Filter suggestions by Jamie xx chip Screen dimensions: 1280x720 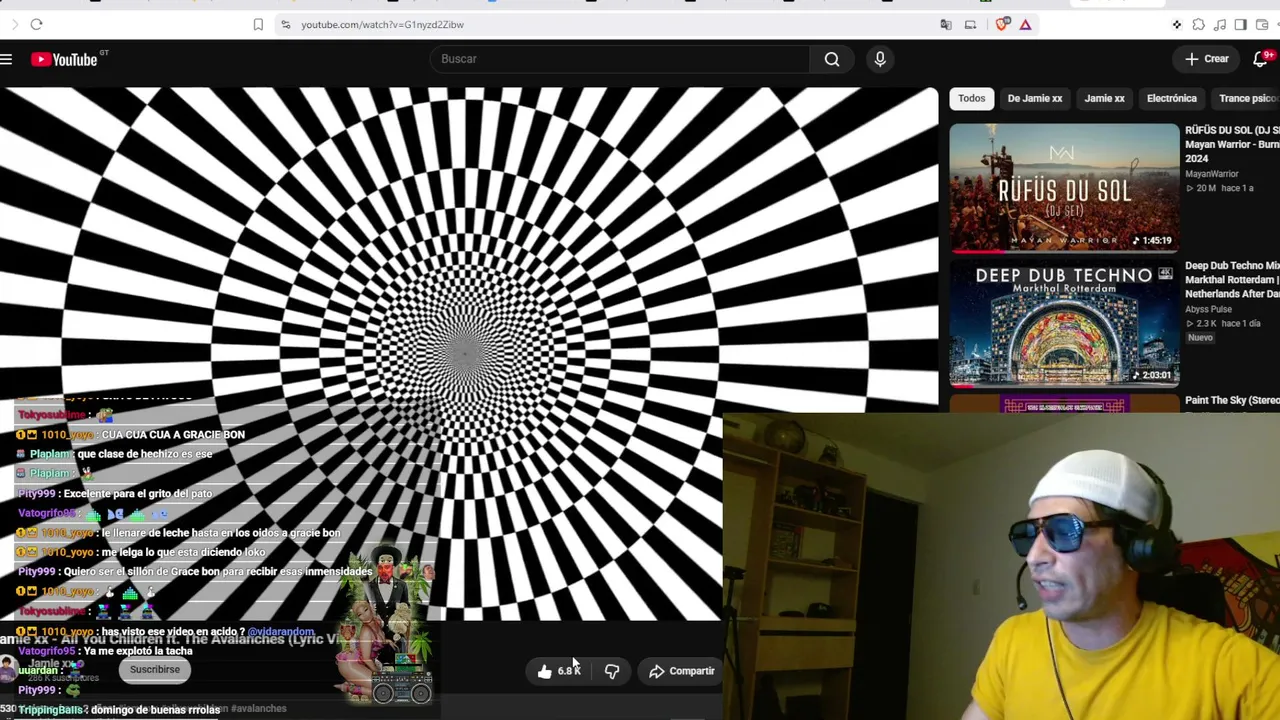tap(1105, 98)
